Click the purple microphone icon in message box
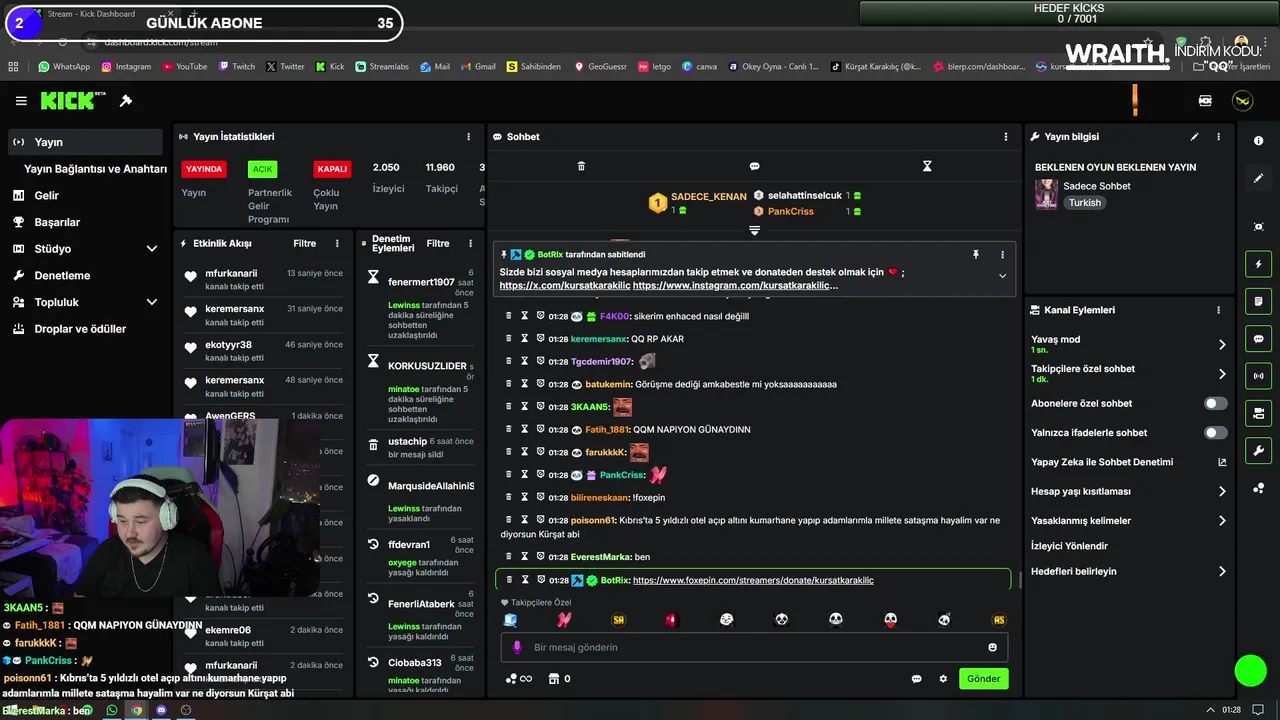The height and width of the screenshot is (720, 1280). 517,647
